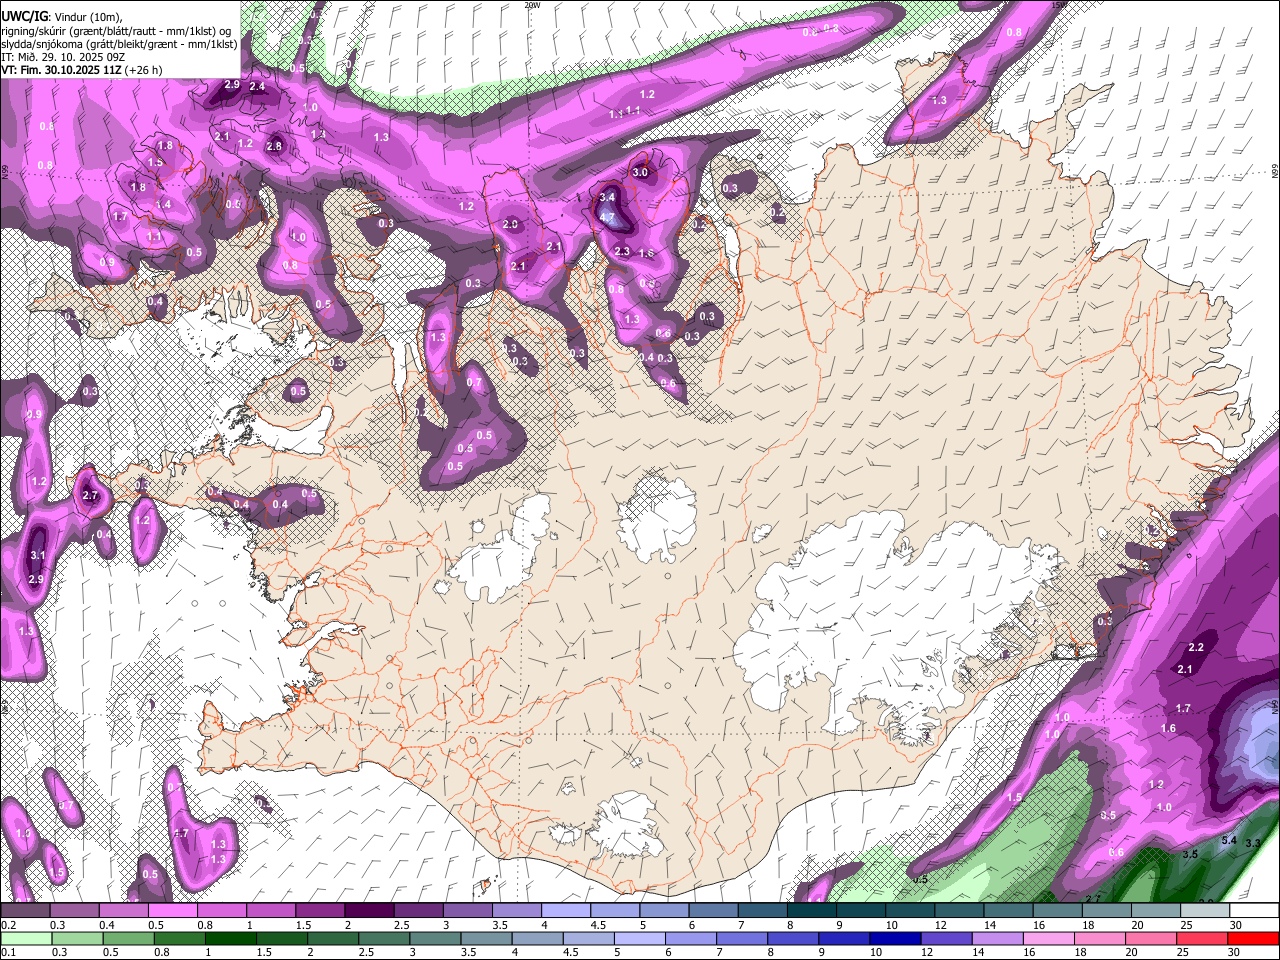Click the 0.1 label in the color legend
The image size is (1280, 960).
(x=8, y=952)
